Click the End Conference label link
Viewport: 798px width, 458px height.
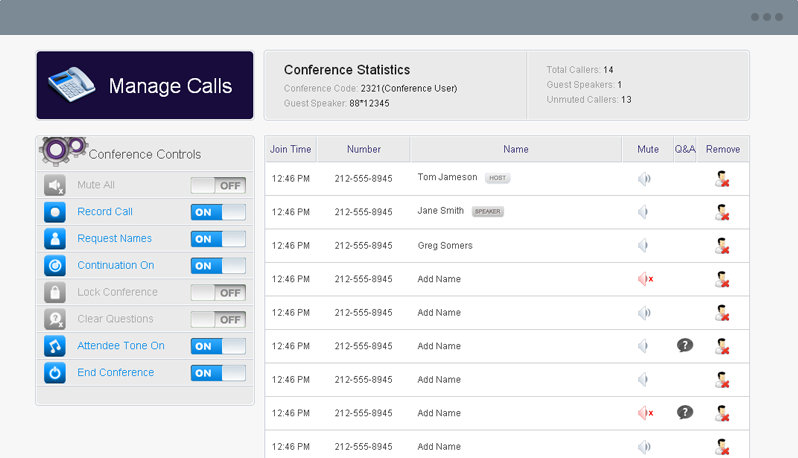click(x=116, y=373)
